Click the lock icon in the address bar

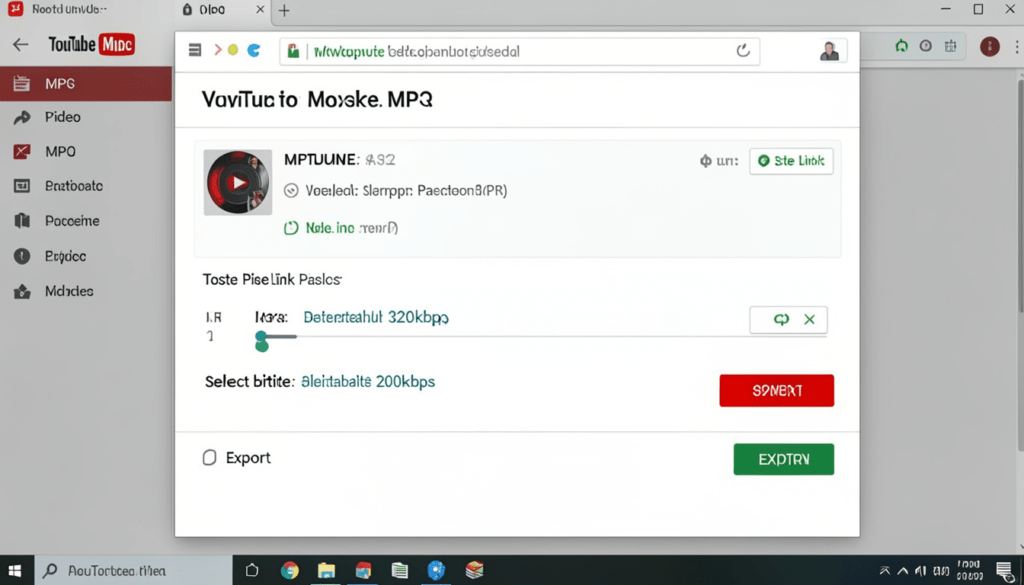(x=293, y=51)
